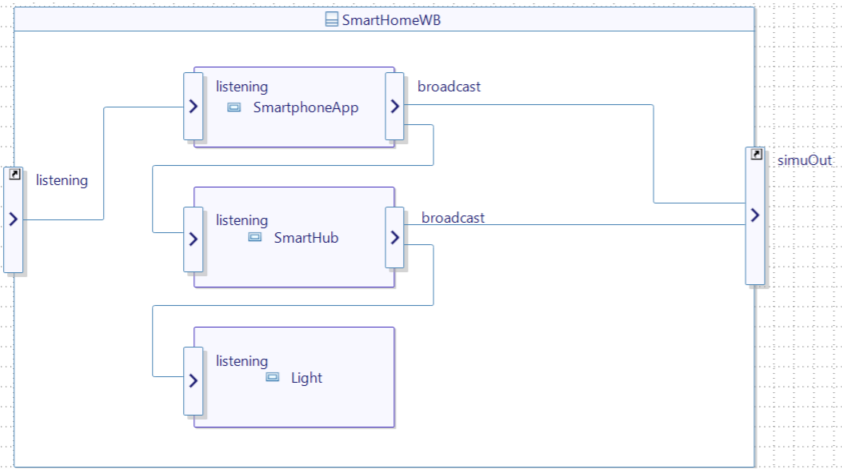Select the broadcast label next to SmartHub

(x=453, y=218)
